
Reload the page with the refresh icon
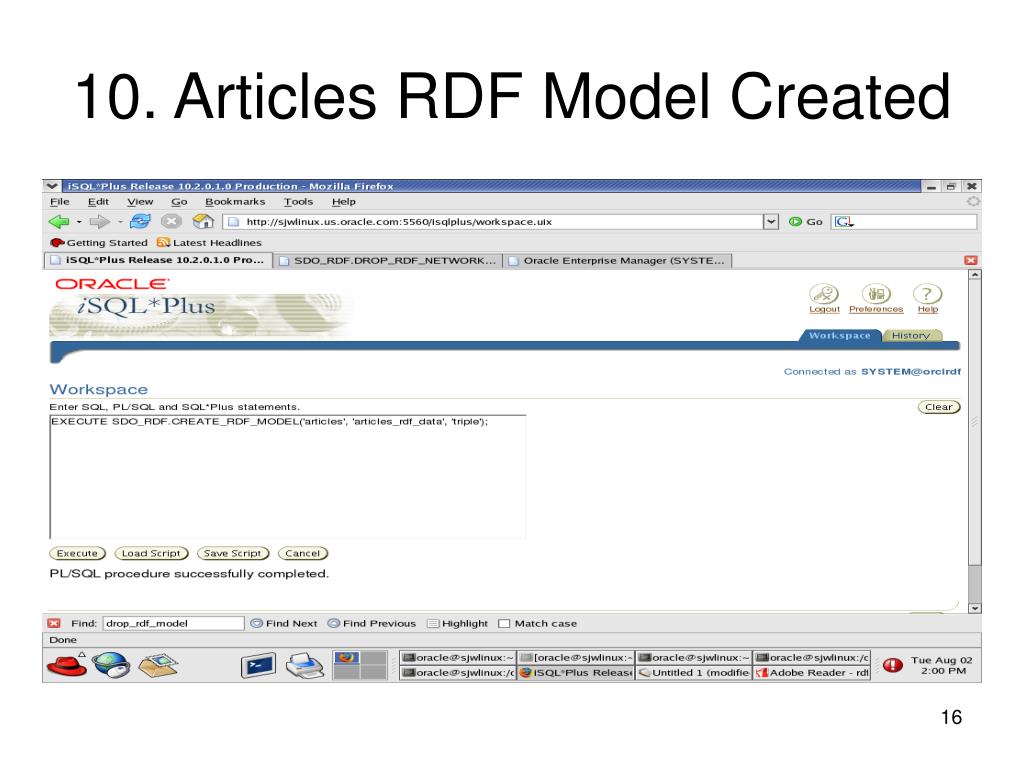point(140,221)
